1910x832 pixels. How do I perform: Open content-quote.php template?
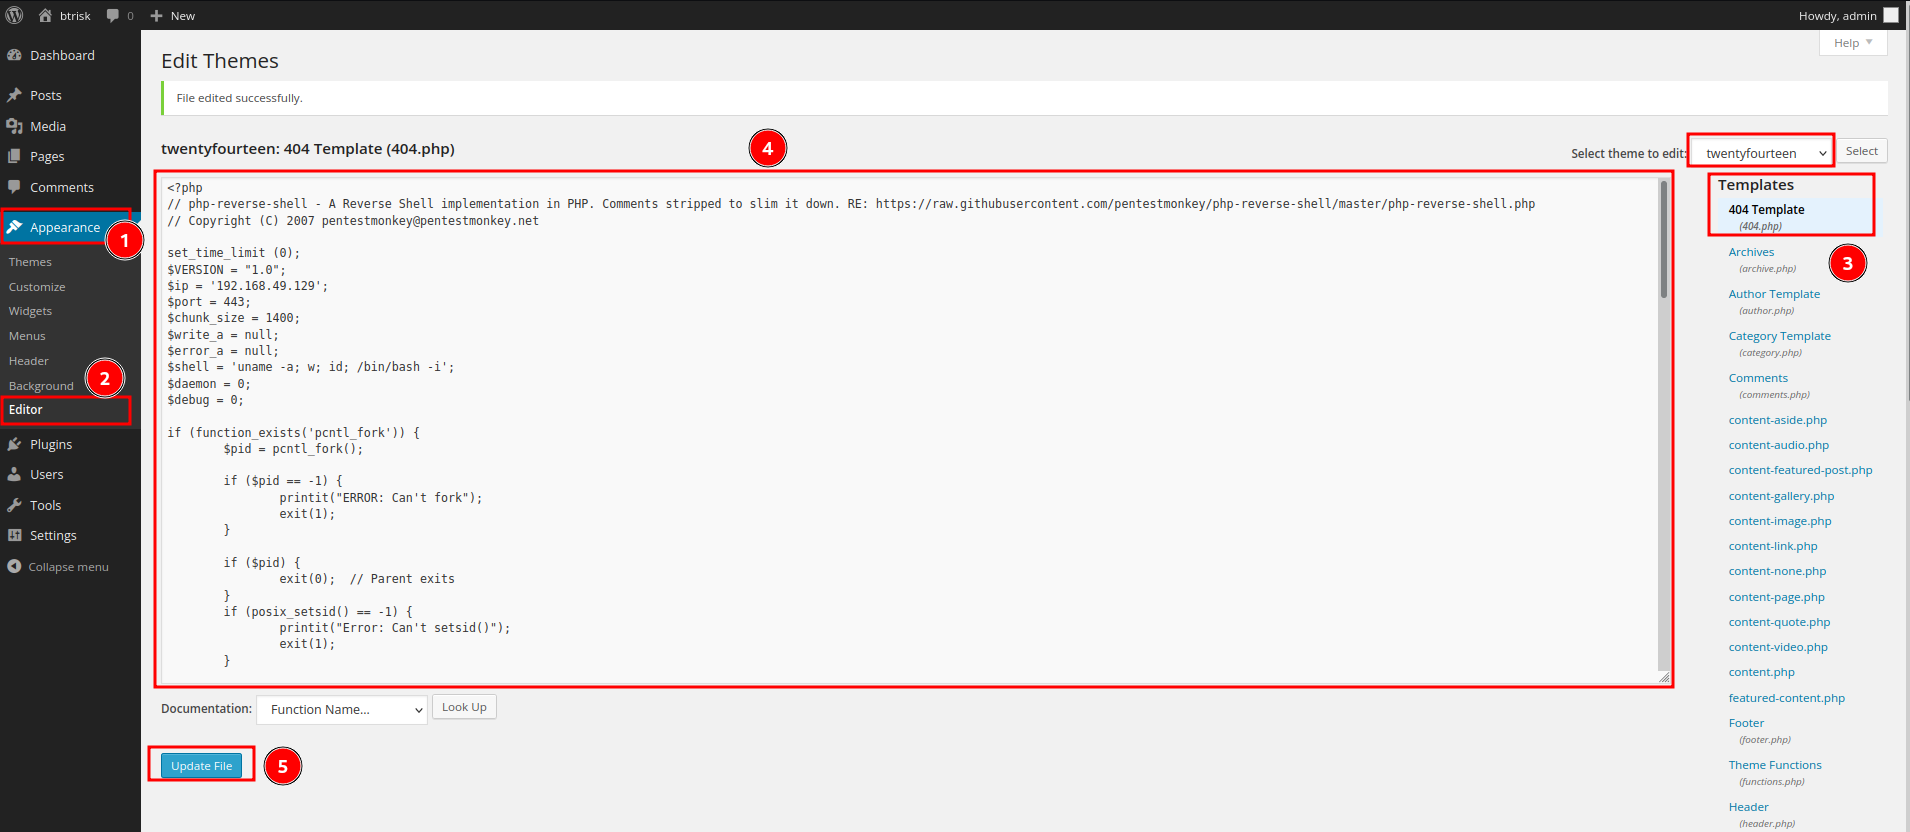coord(1779,622)
